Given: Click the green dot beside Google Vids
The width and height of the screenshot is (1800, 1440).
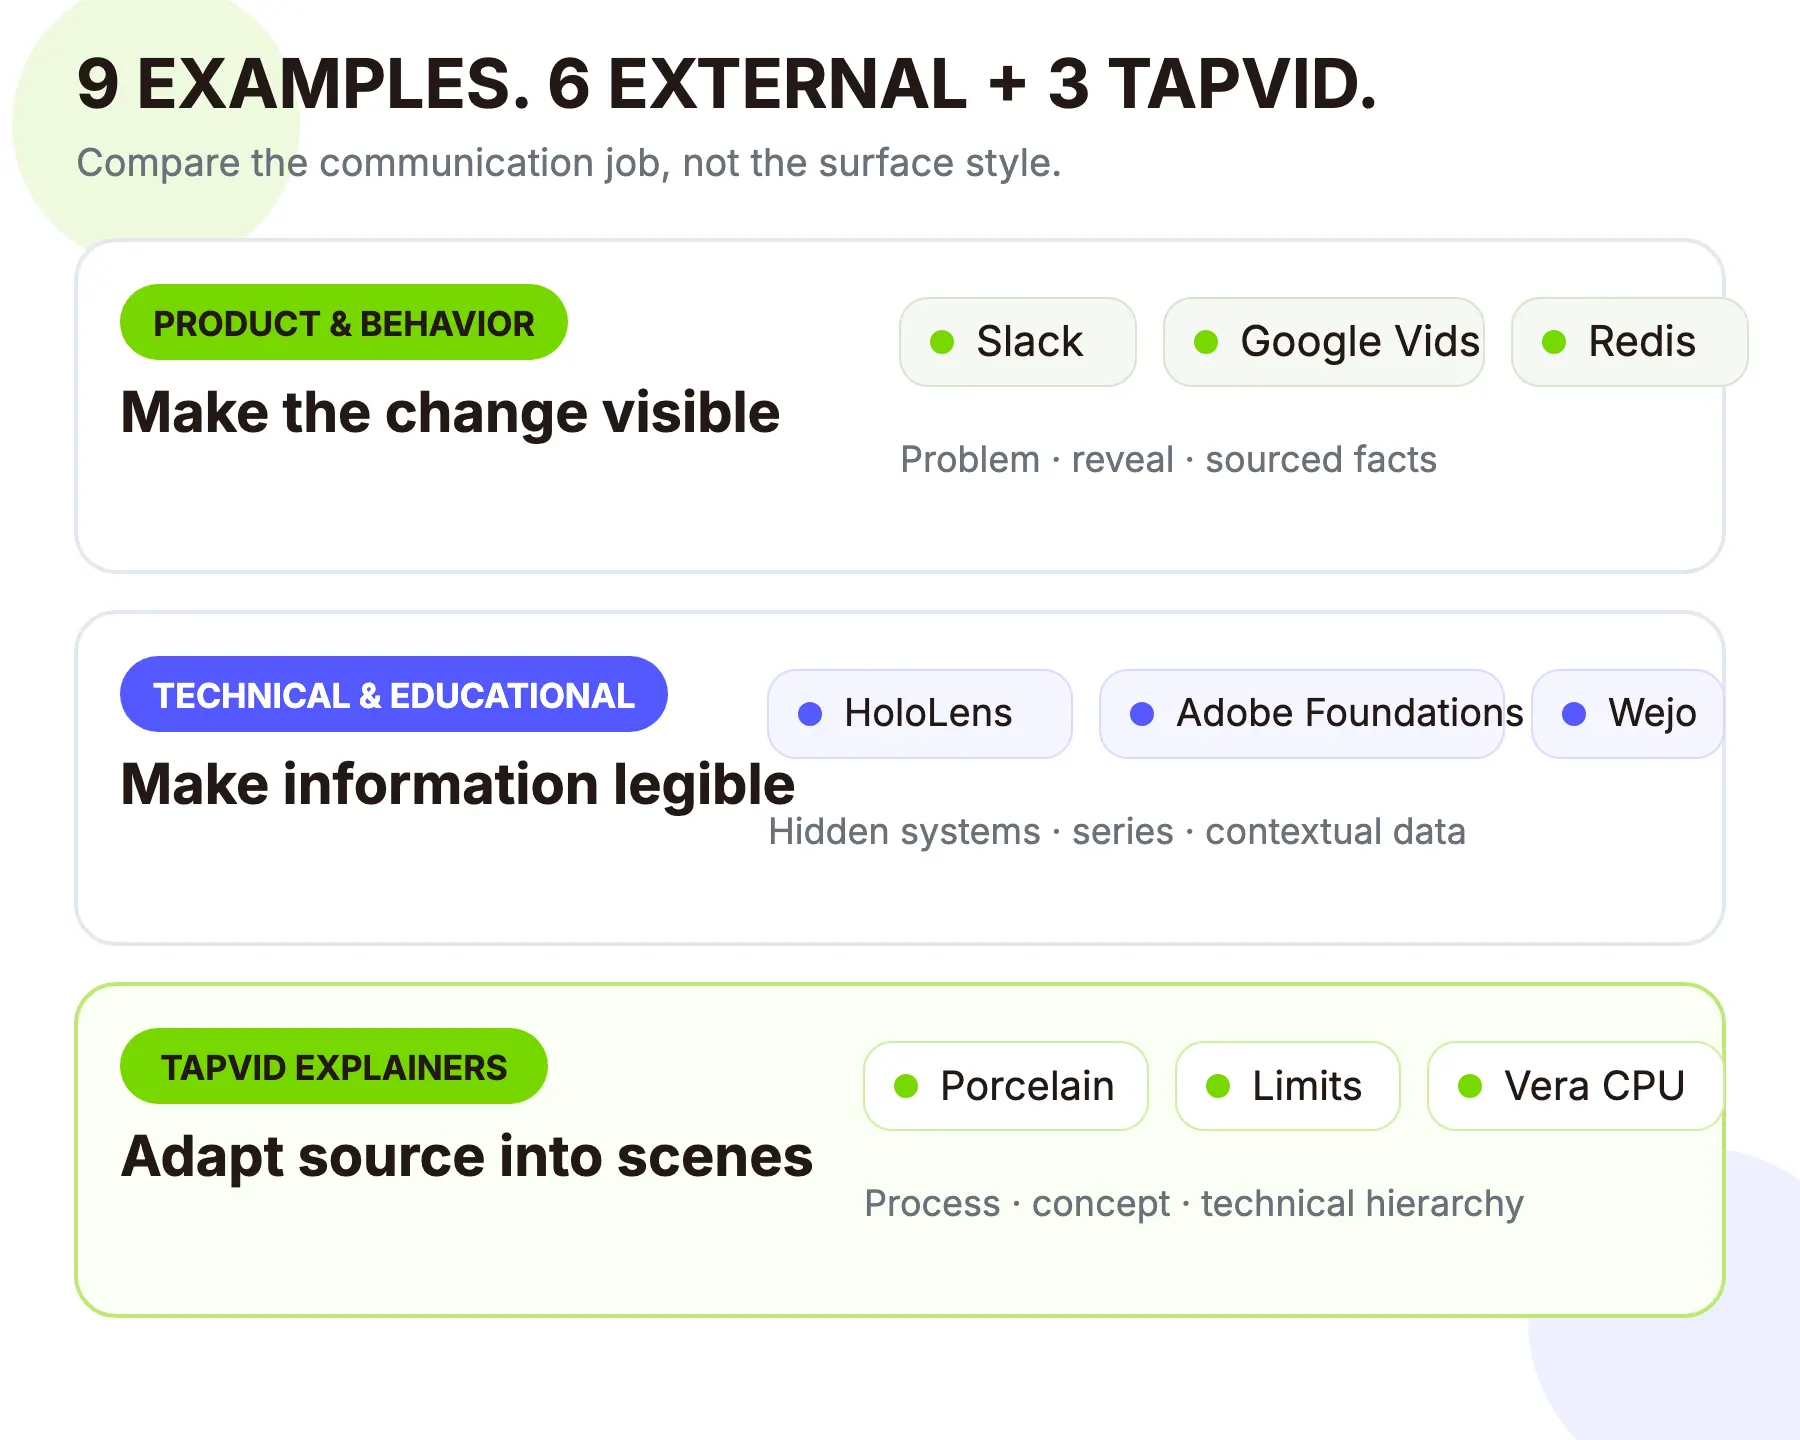Looking at the screenshot, I should coord(1206,342).
